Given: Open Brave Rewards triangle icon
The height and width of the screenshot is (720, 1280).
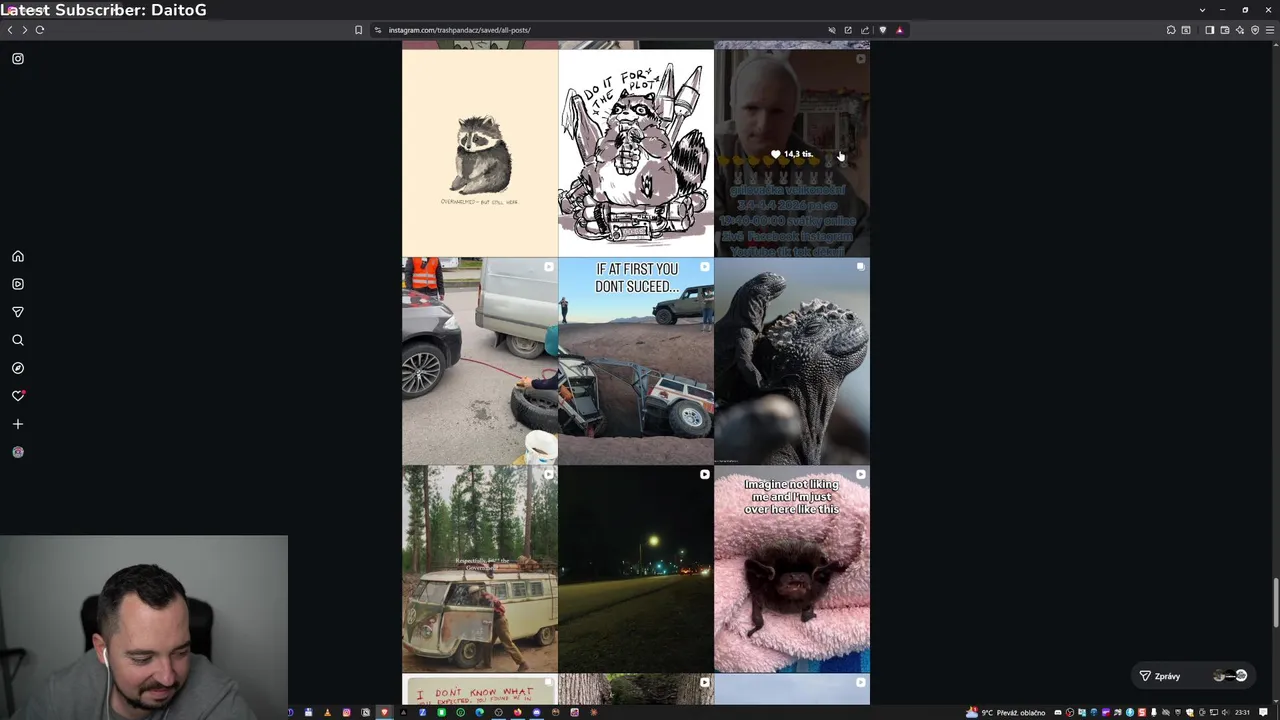Looking at the screenshot, I should (899, 30).
